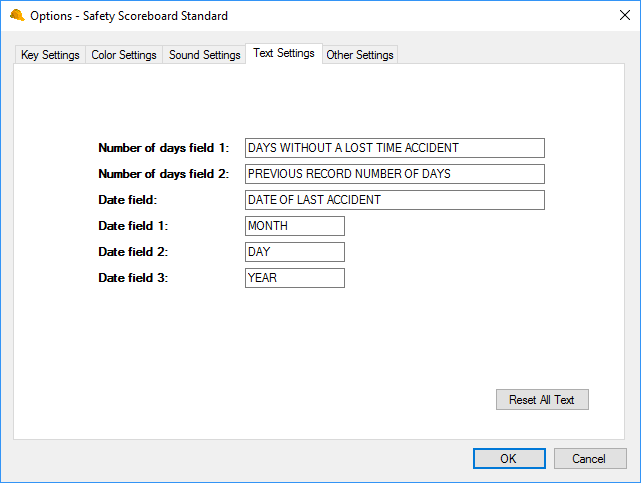Go to the Sound Settings tab
The image size is (641, 483).
point(204,55)
